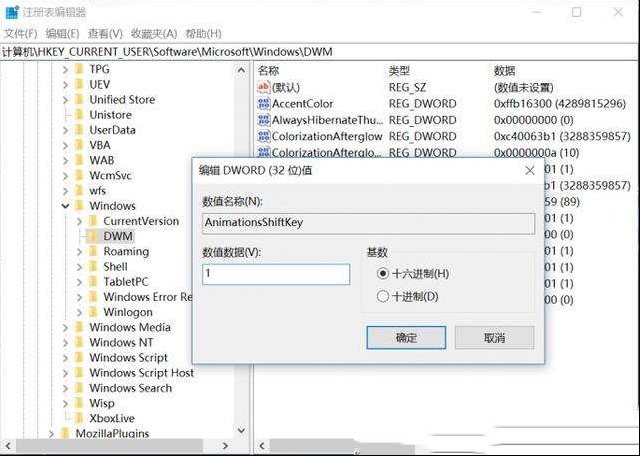This screenshot has width=640, height=456.
Task: Click the Windows Media folder icon
Action: (x=80, y=327)
